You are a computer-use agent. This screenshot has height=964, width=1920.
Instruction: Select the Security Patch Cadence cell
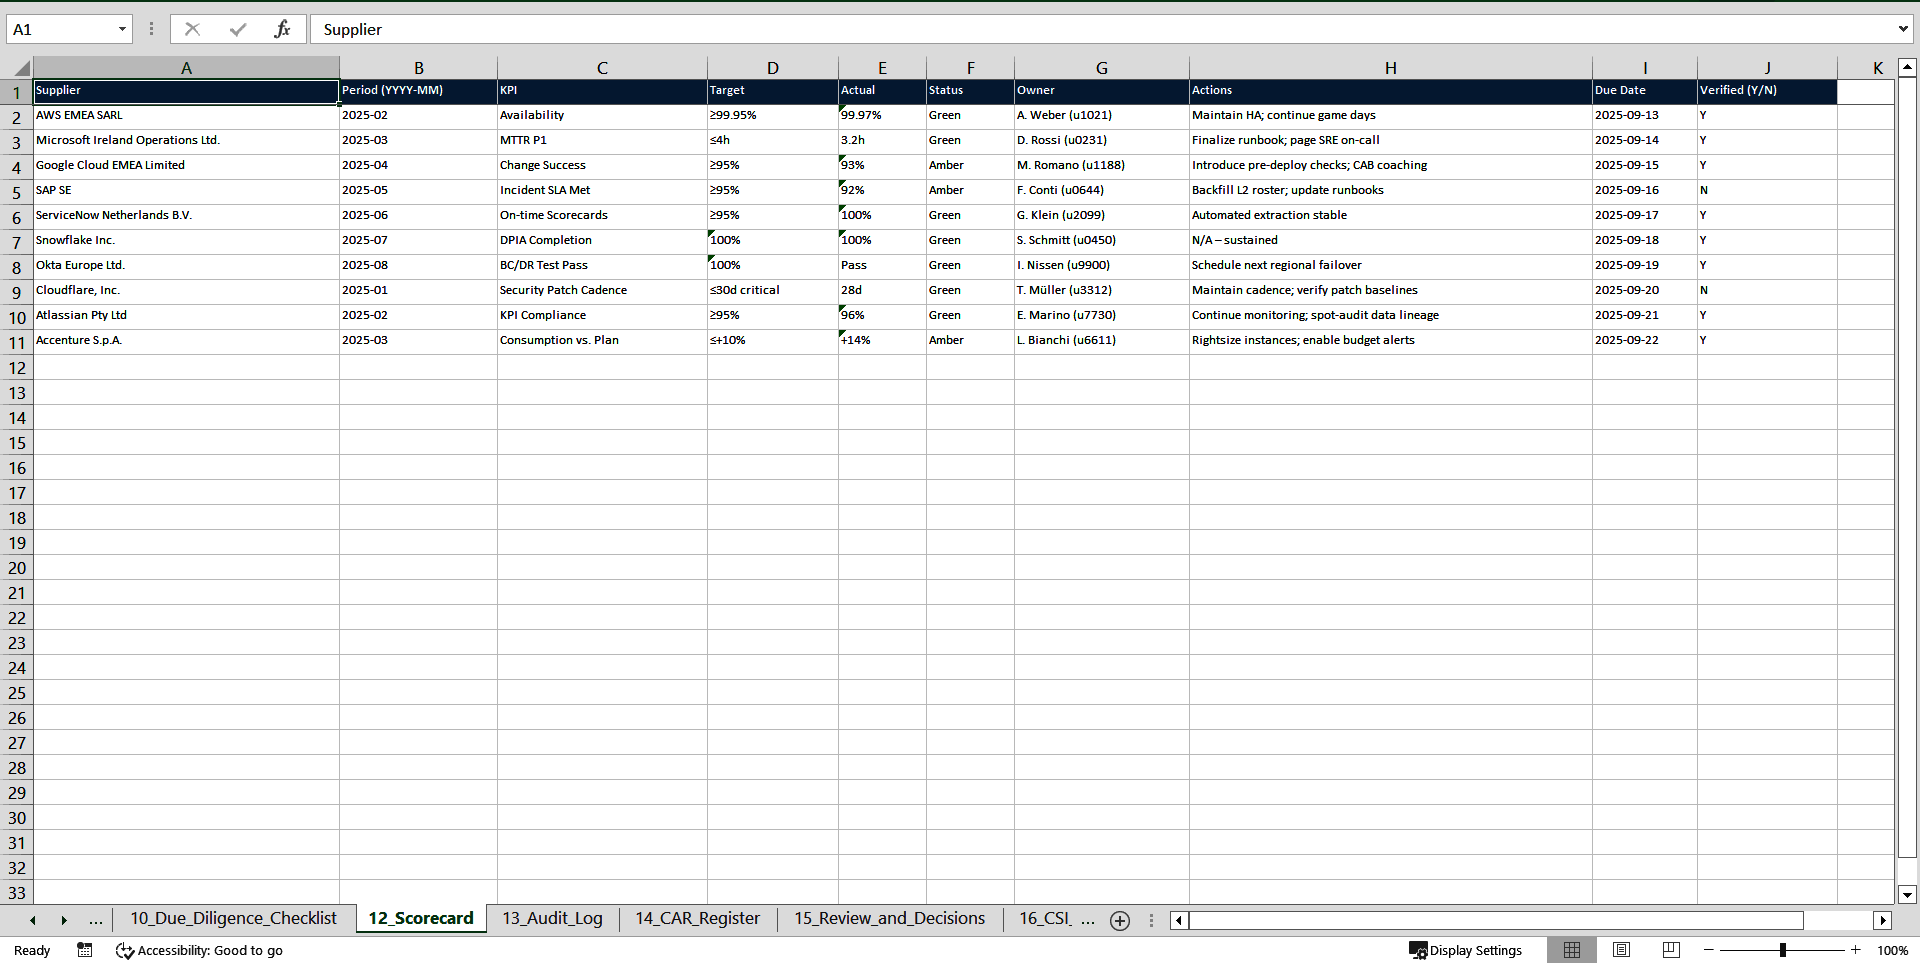click(x=602, y=291)
